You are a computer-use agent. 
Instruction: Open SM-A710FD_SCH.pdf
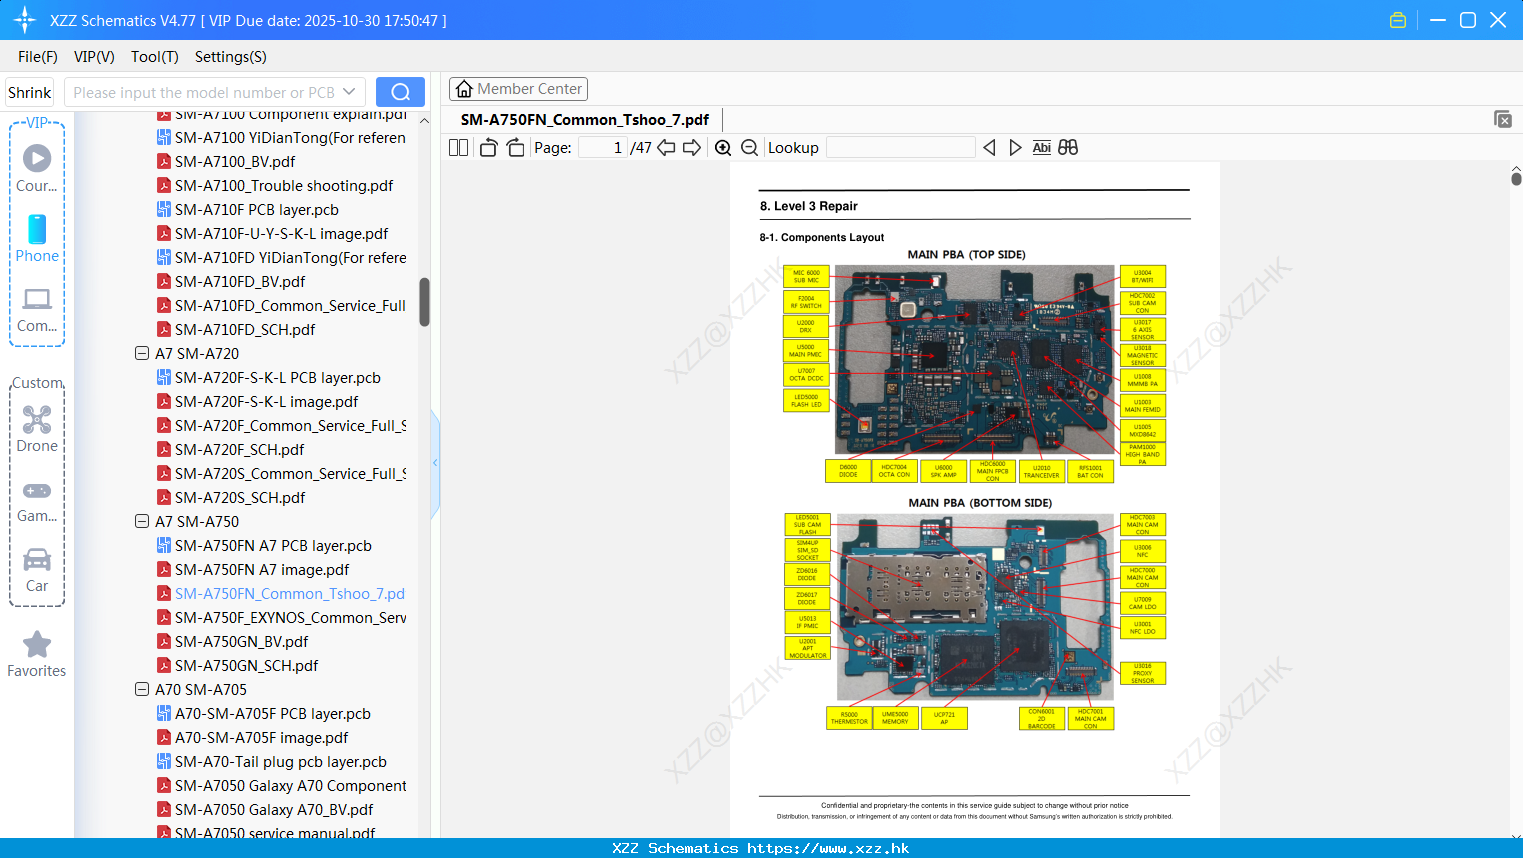(245, 329)
